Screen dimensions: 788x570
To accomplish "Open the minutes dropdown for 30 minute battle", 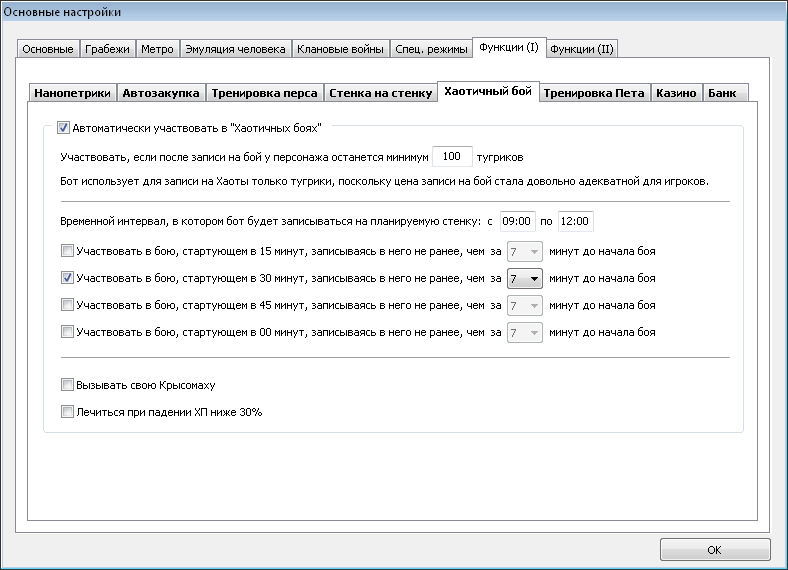I will (x=525, y=278).
